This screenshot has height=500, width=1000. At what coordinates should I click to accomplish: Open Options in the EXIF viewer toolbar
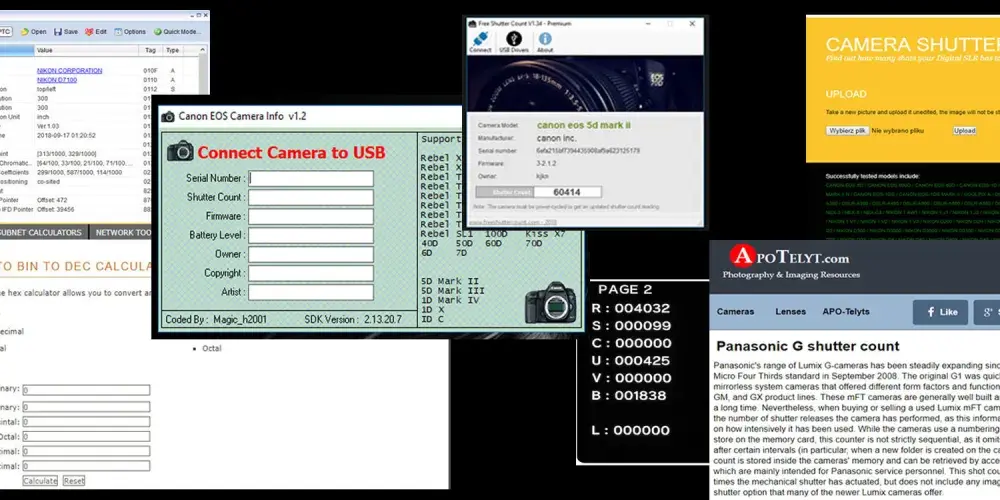[130, 31]
